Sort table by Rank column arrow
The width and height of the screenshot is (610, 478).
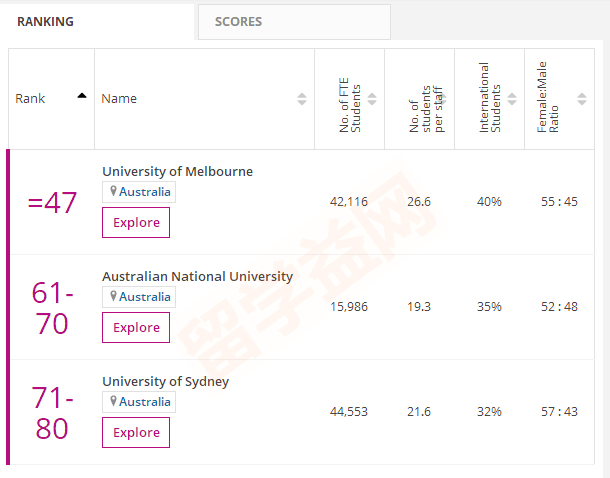(x=82, y=96)
